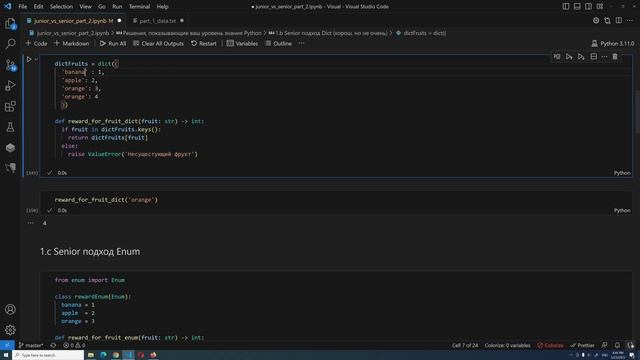The height and width of the screenshot is (360, 640).
Task: Open editor more actions ellipsis at top right
Action: tap(630, 20)
